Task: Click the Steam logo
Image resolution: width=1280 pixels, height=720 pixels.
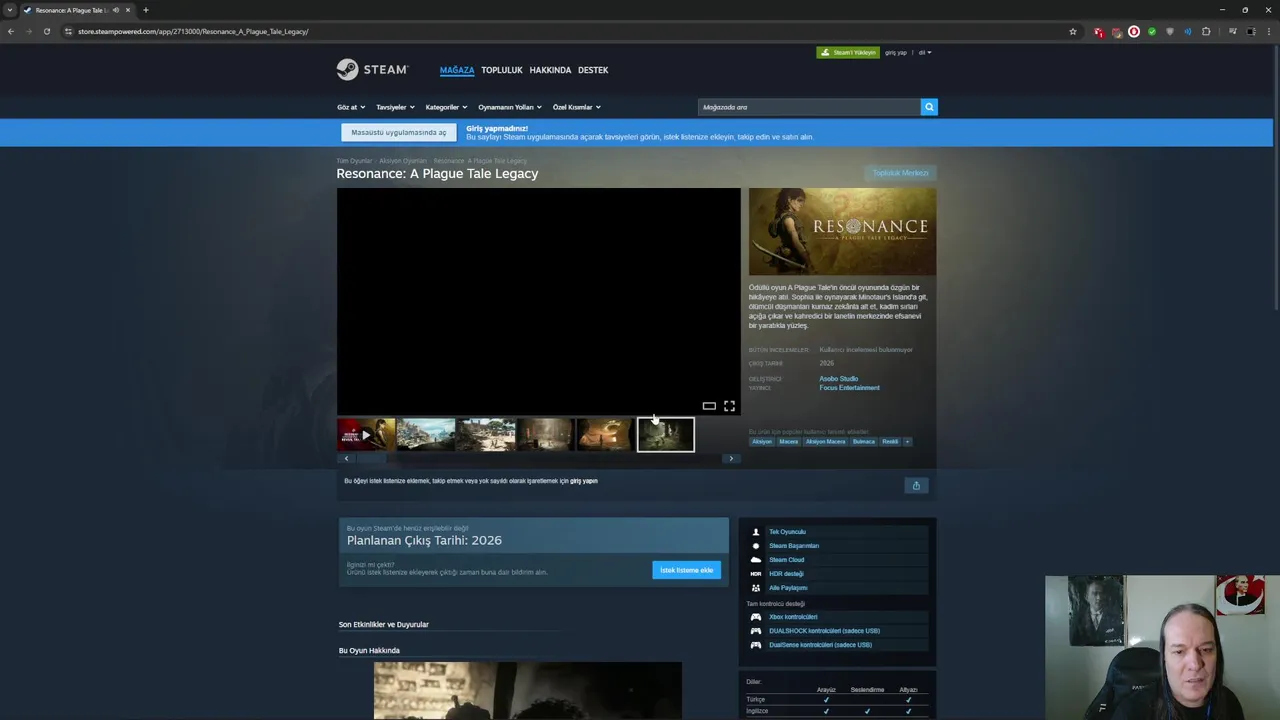Action: point(372,70)
